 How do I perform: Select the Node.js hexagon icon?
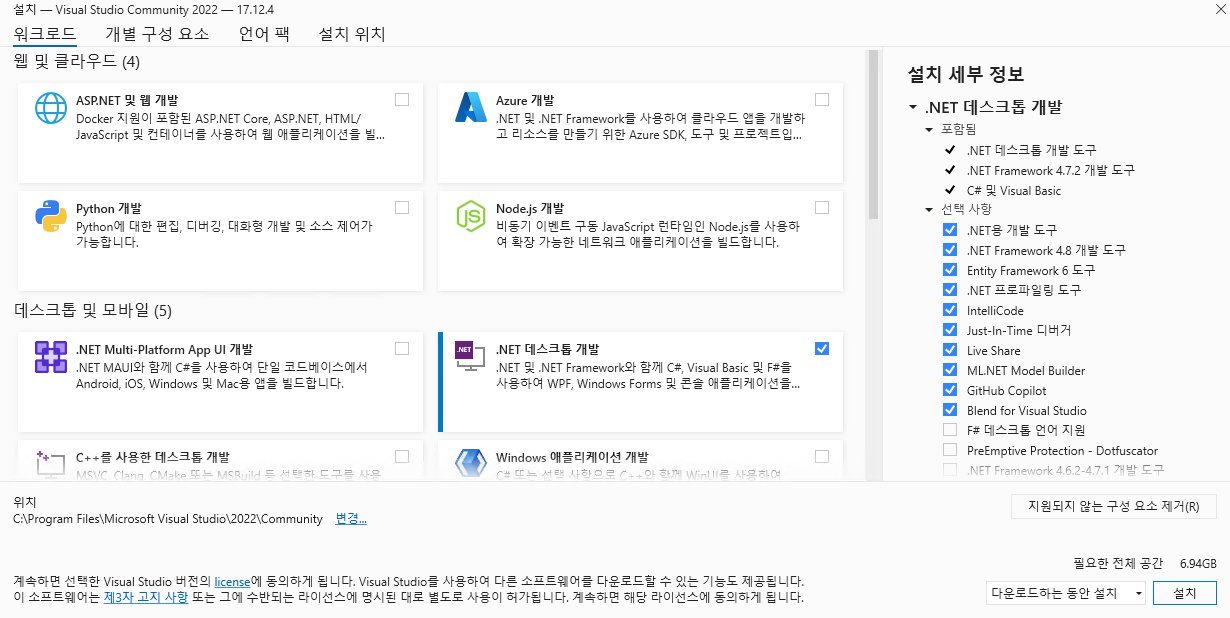471,215
